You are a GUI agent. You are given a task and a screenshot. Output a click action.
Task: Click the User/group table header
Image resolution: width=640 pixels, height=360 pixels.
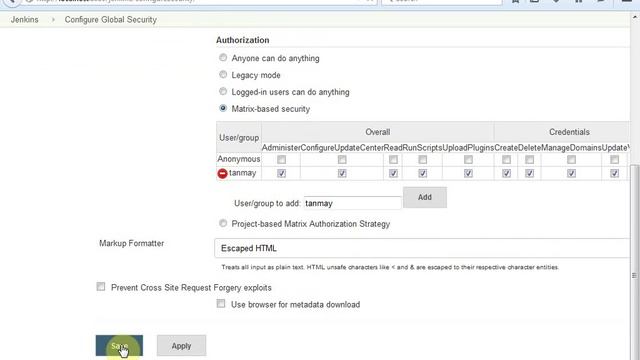point(239,138)
